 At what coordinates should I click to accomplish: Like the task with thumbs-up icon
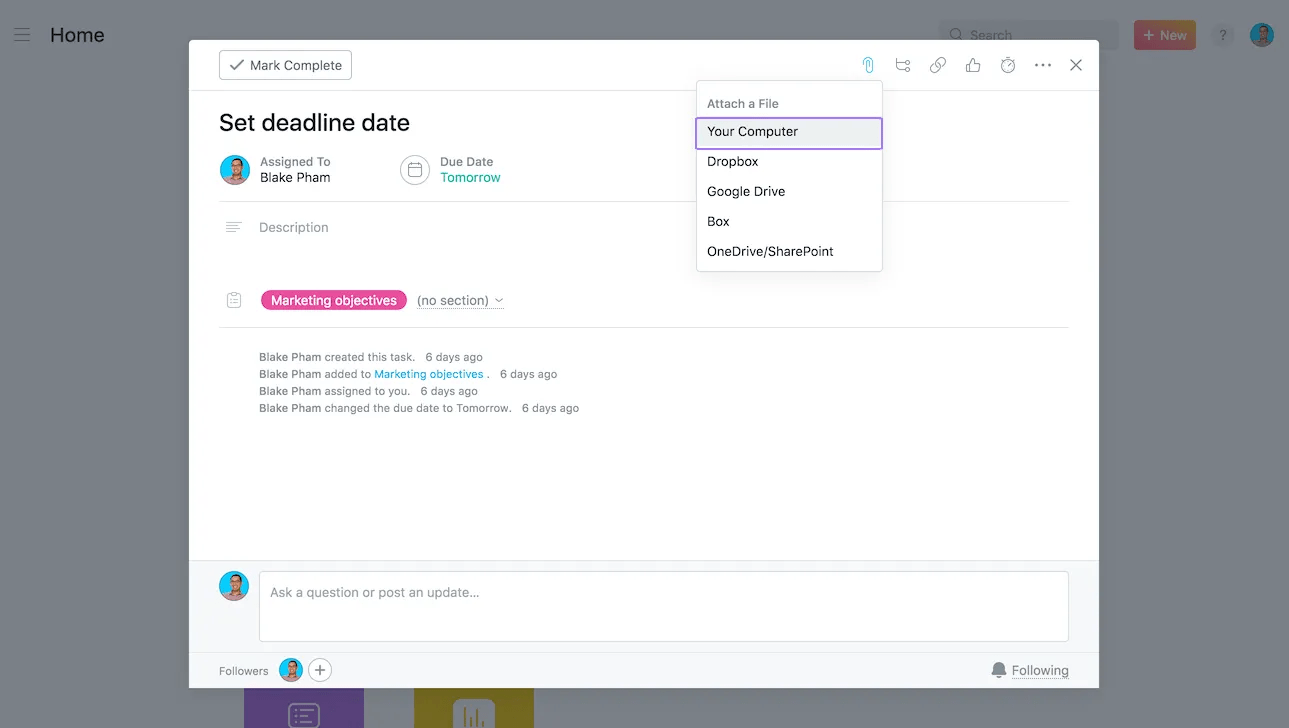click(x=973, y=64)
